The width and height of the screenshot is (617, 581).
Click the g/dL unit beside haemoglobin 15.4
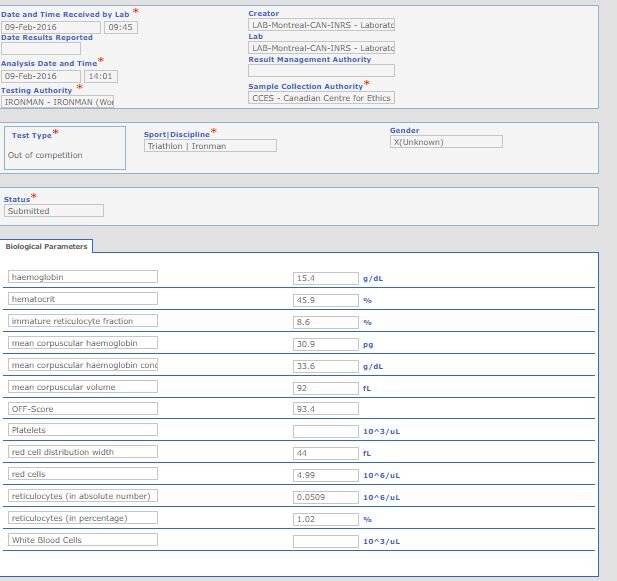pos(373,279)
